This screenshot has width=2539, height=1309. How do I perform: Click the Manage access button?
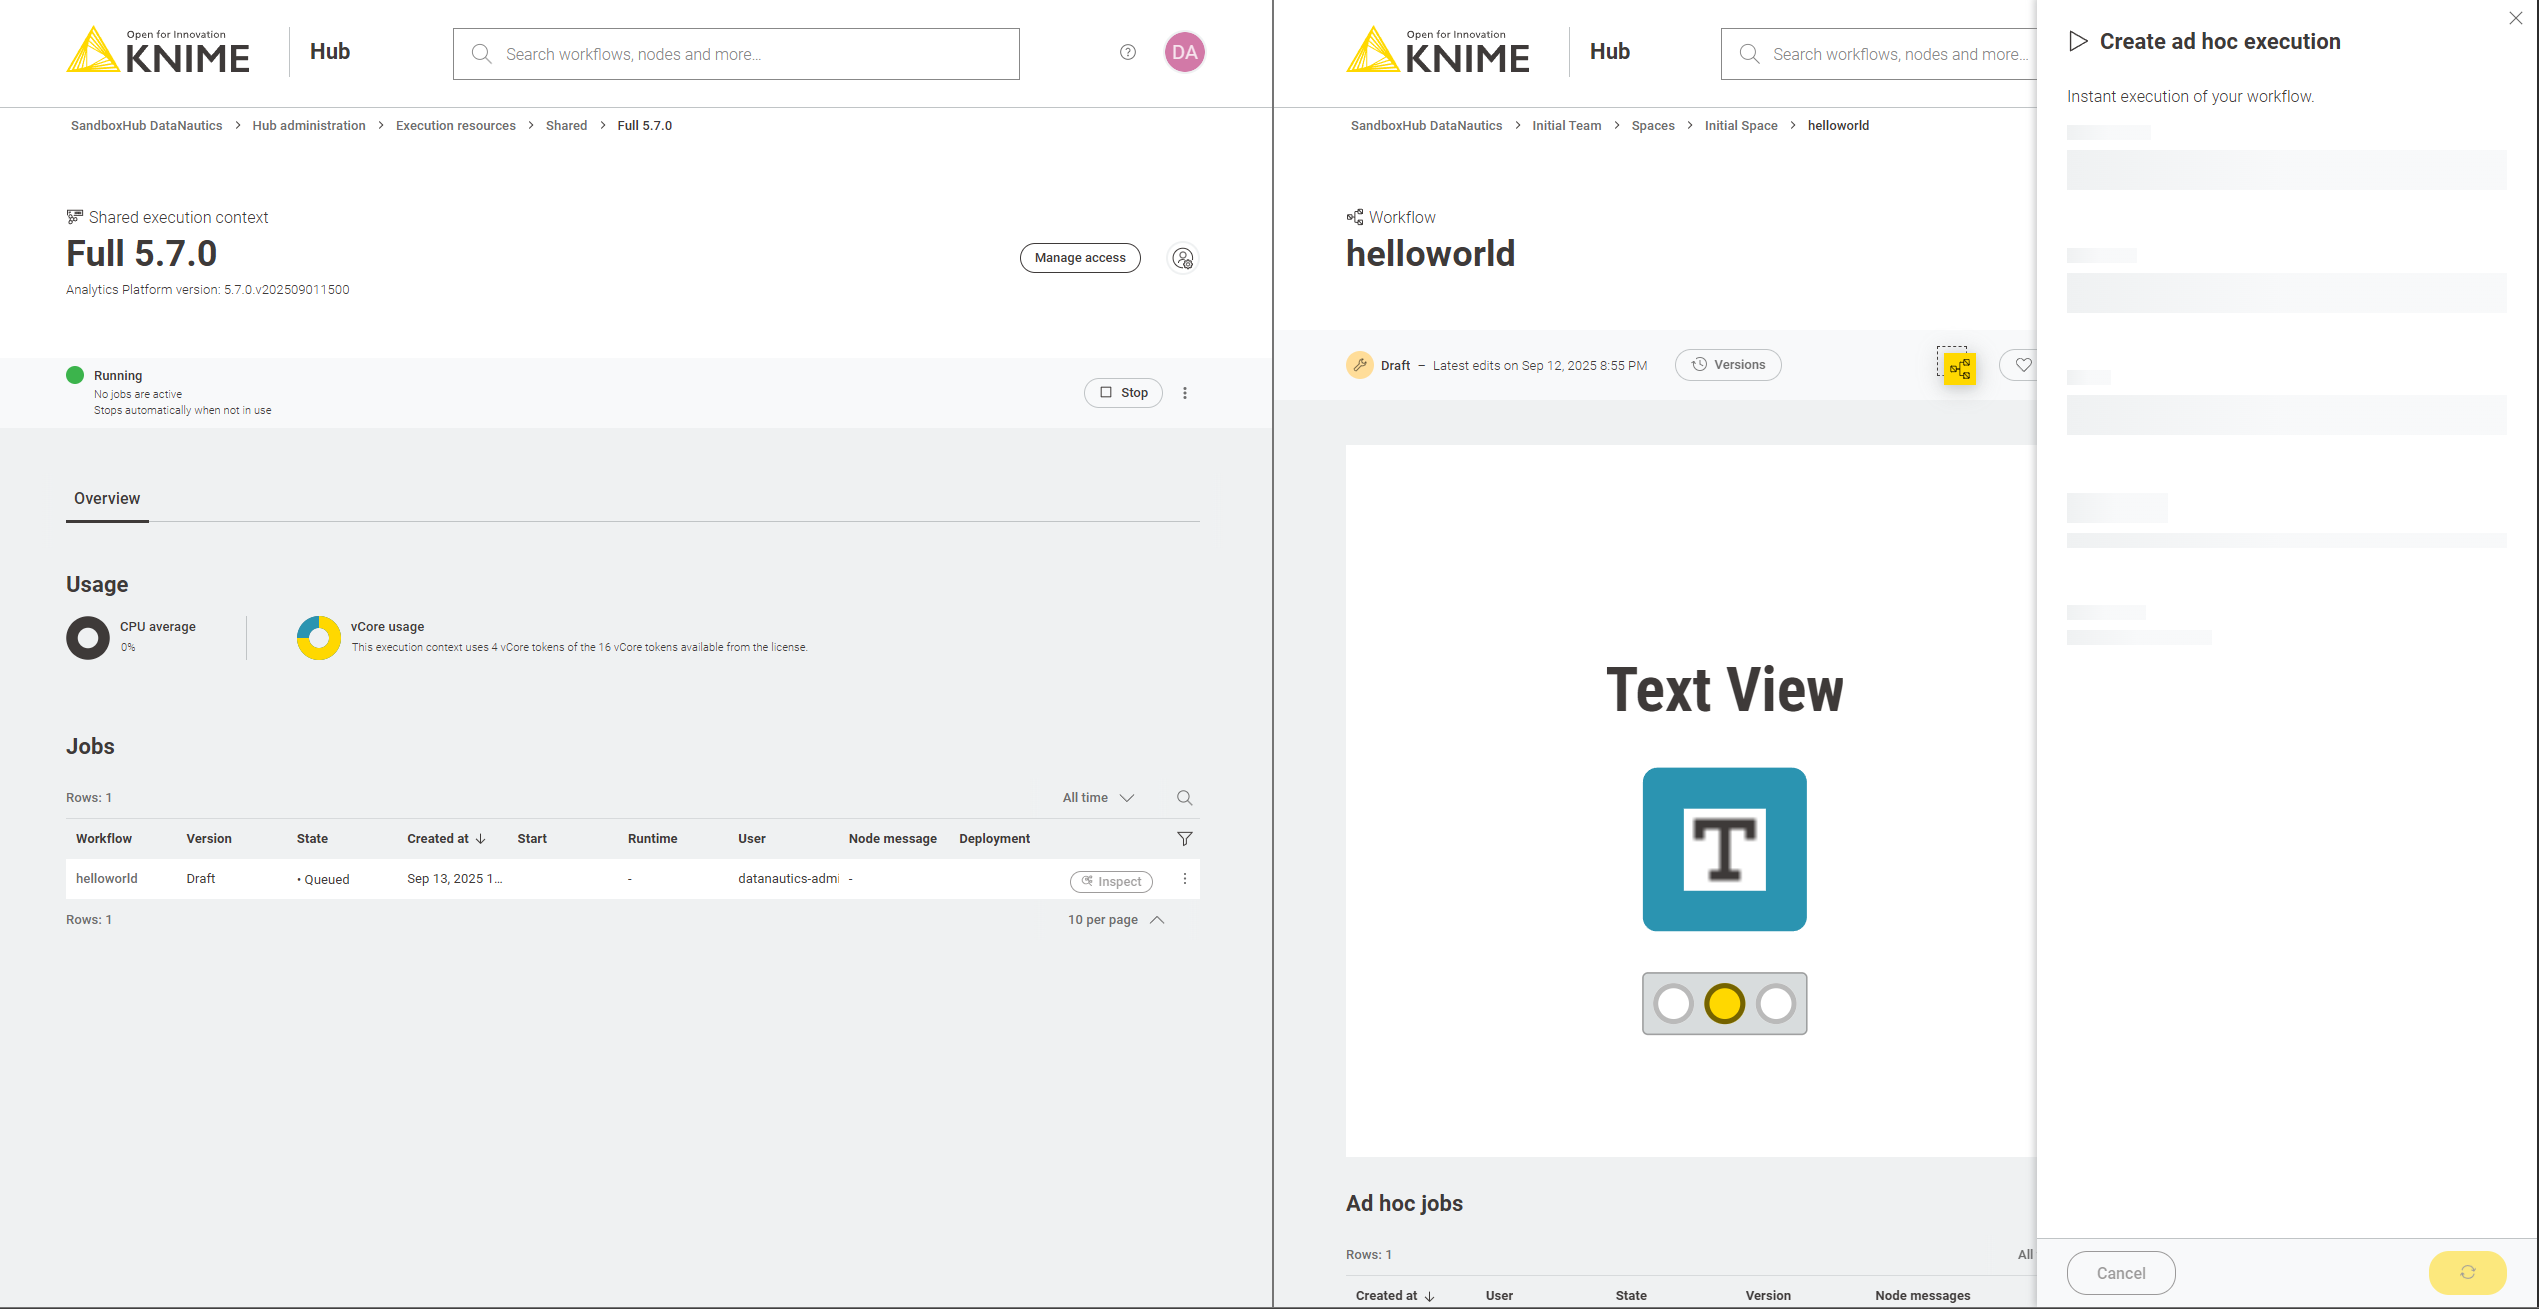1079,257
